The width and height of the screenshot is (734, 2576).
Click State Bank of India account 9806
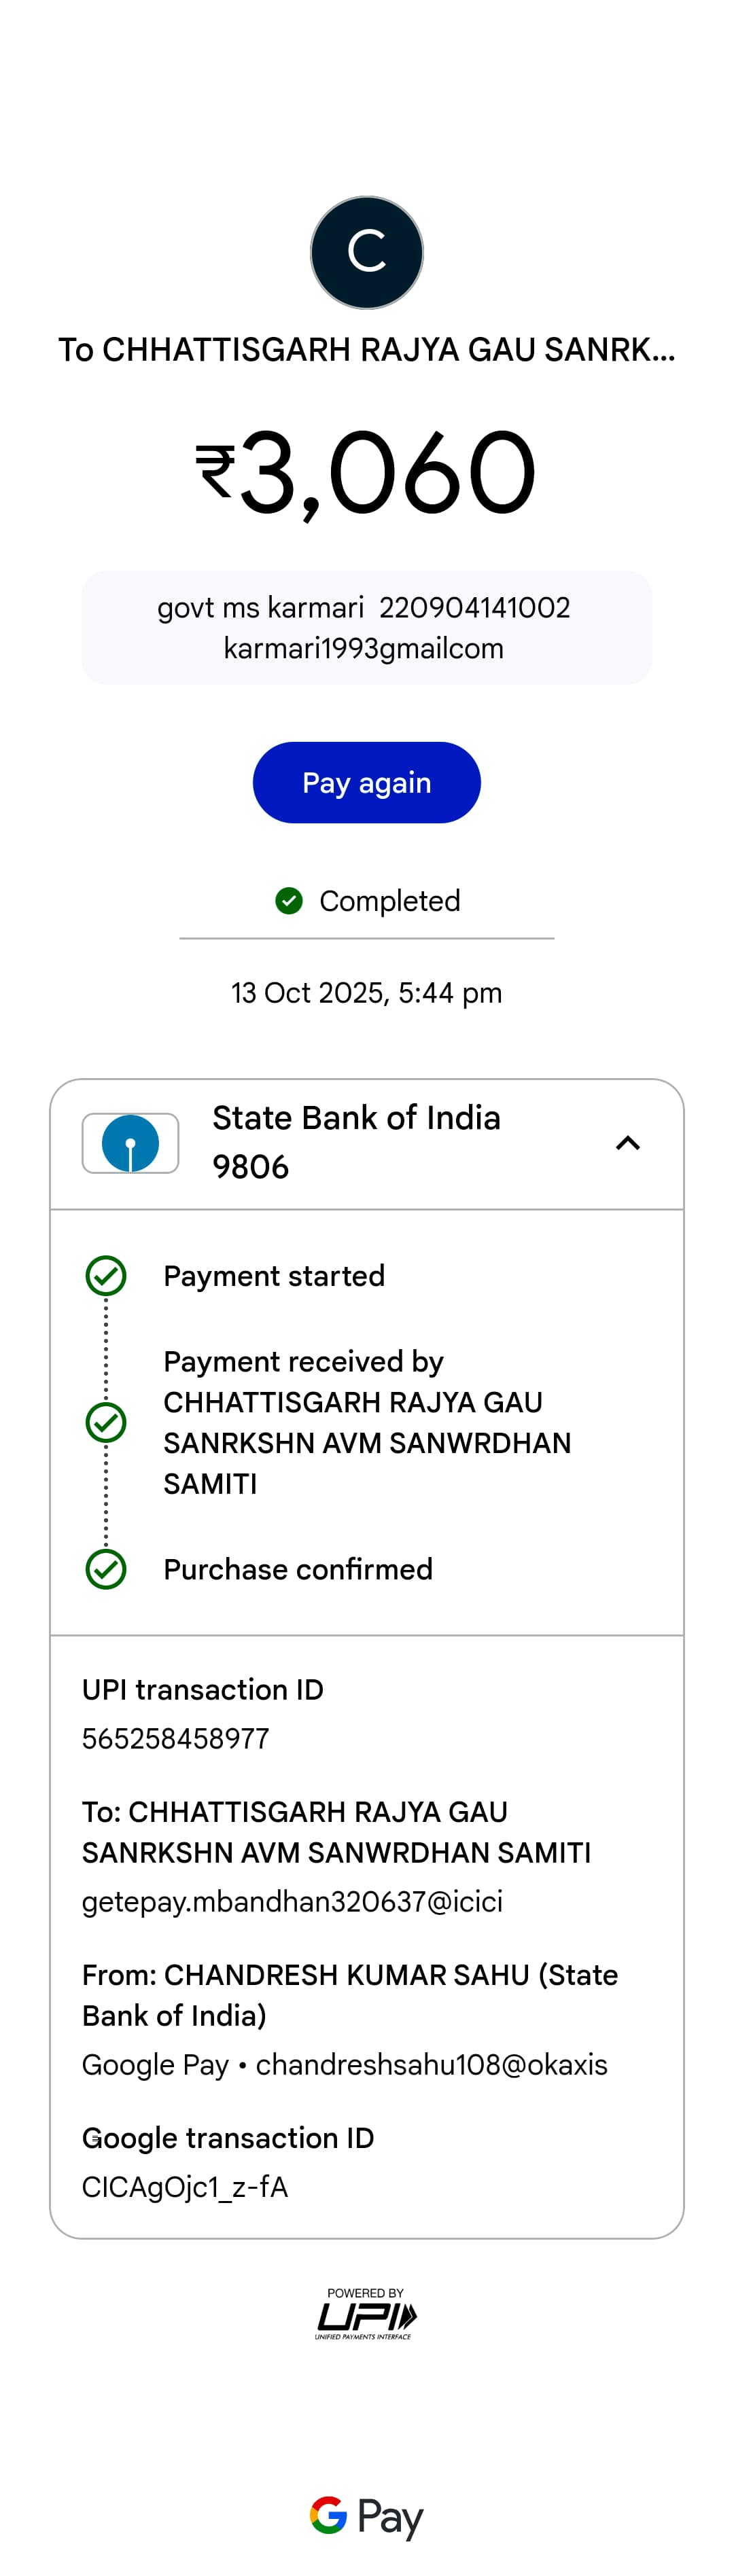[x=356, y=1142]
